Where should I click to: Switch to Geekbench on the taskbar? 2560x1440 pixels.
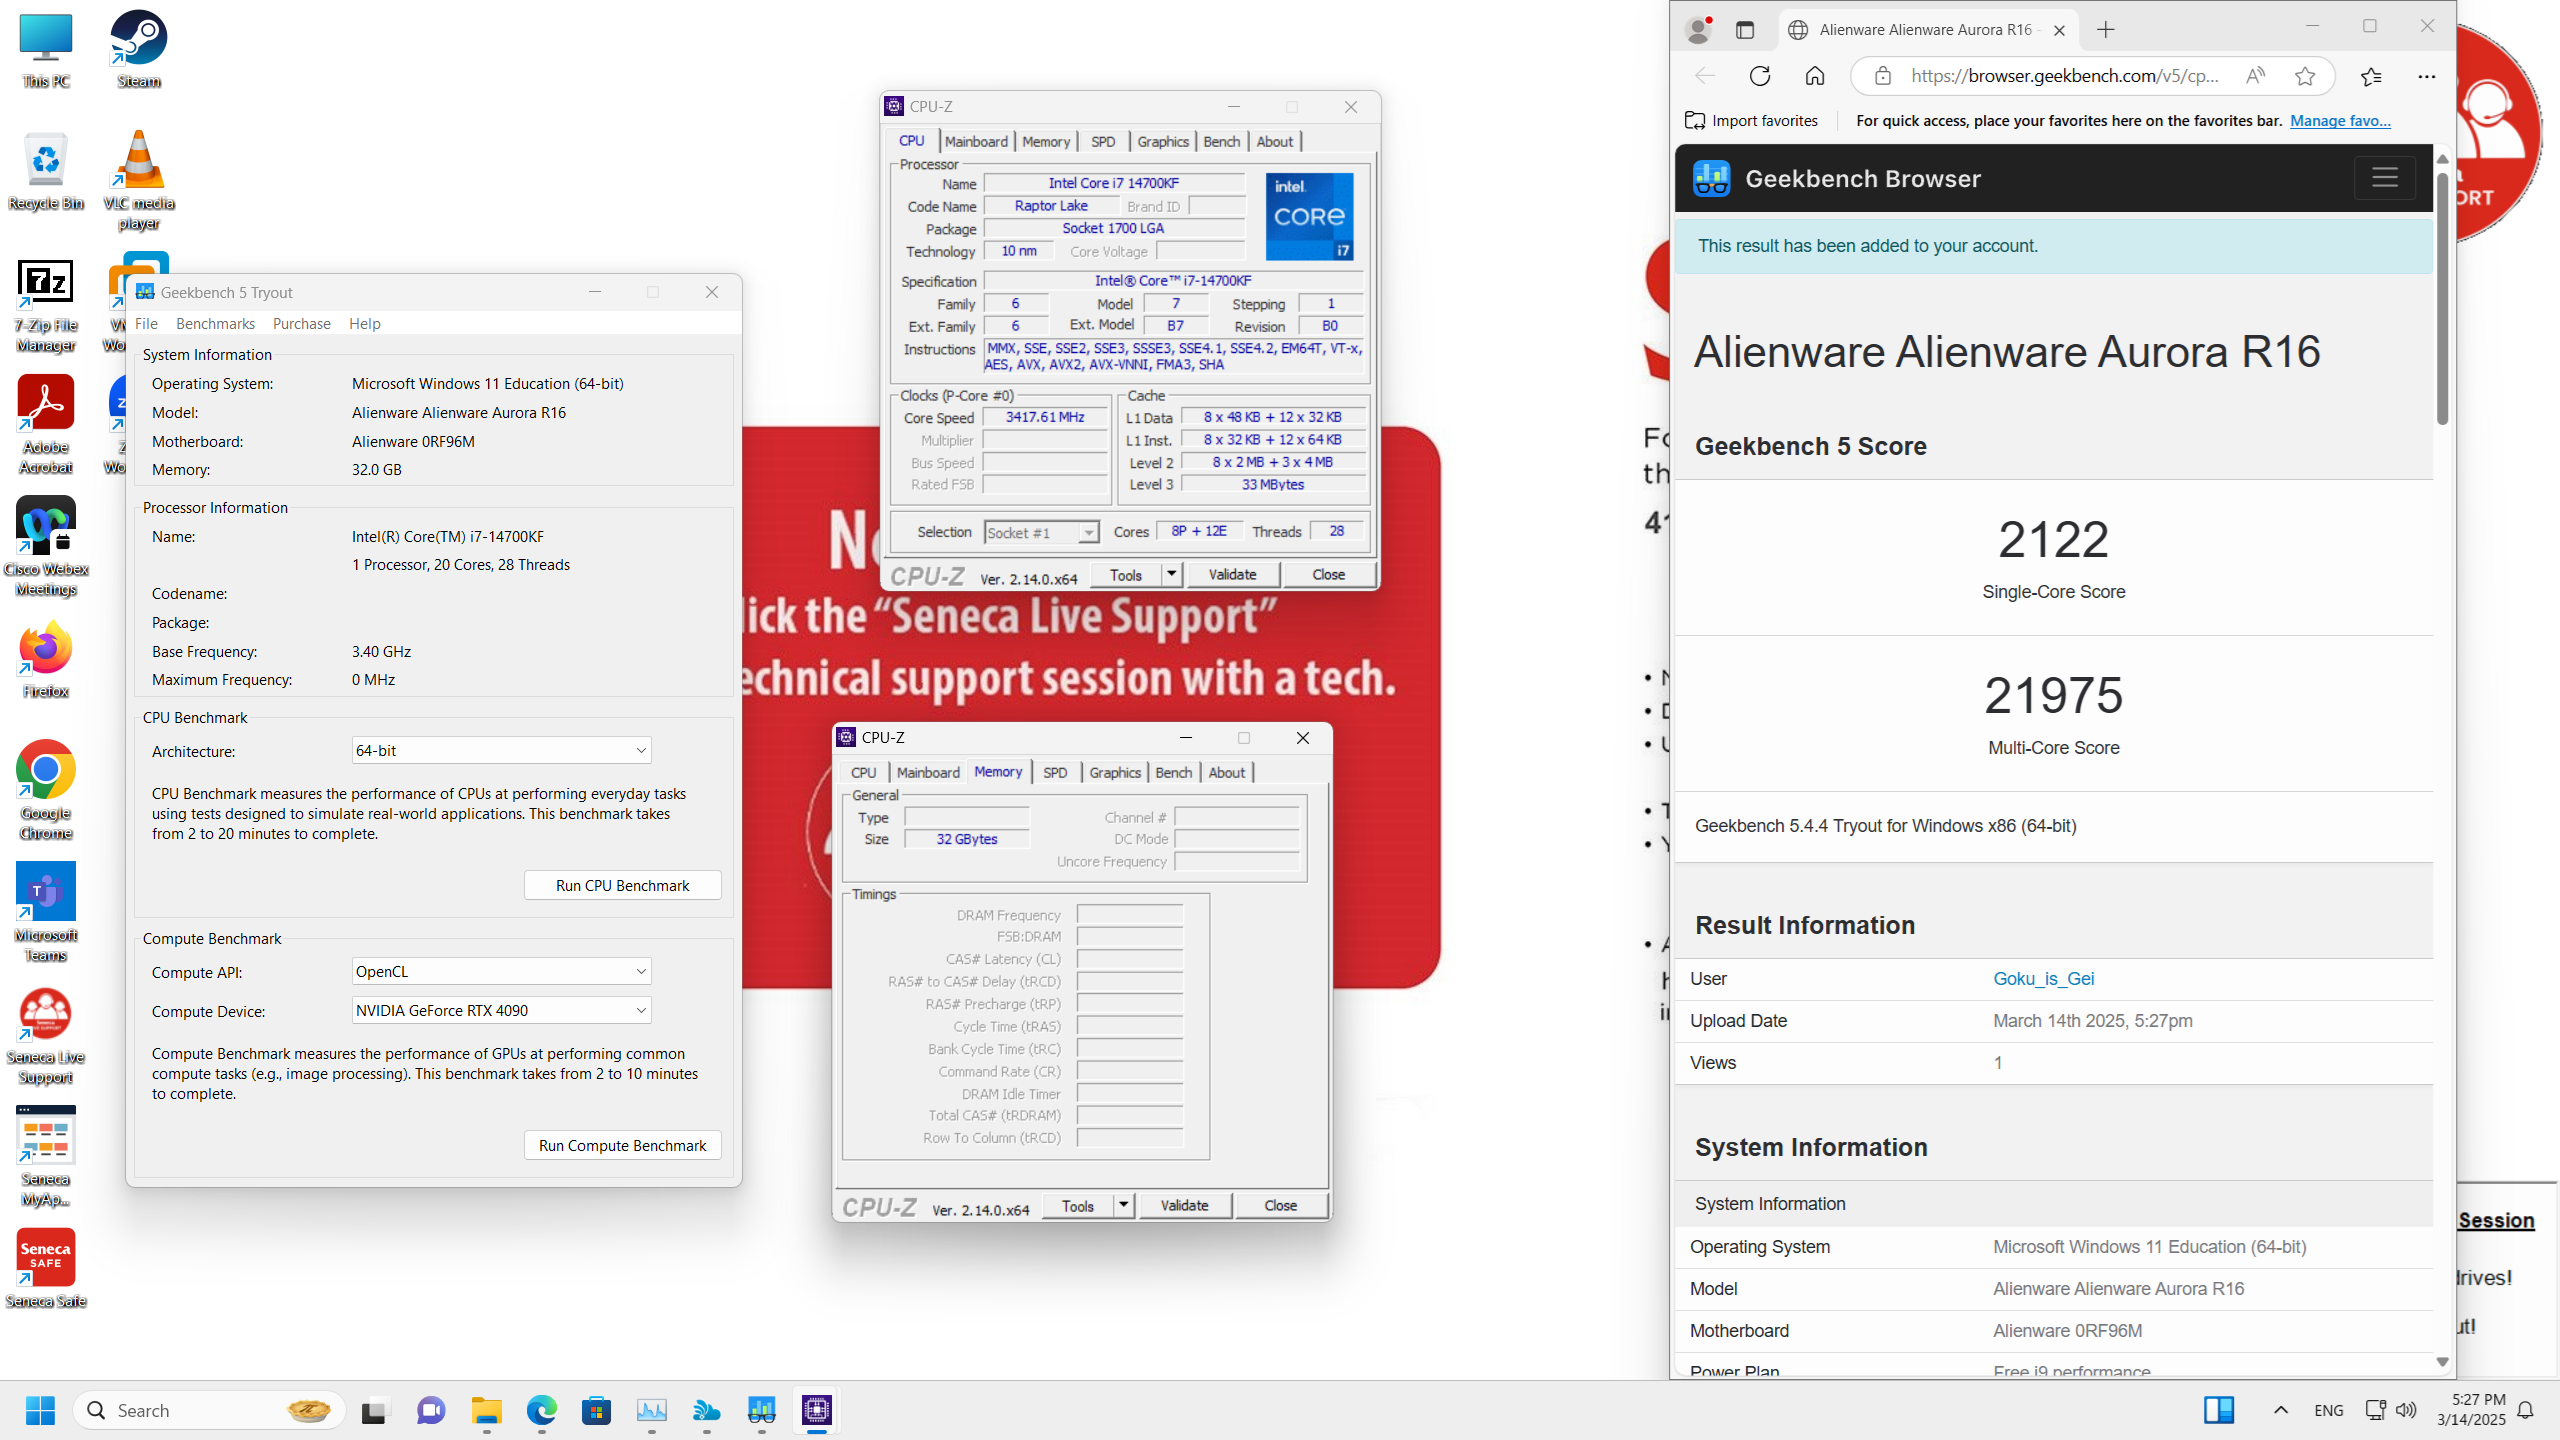[762, 1410]
